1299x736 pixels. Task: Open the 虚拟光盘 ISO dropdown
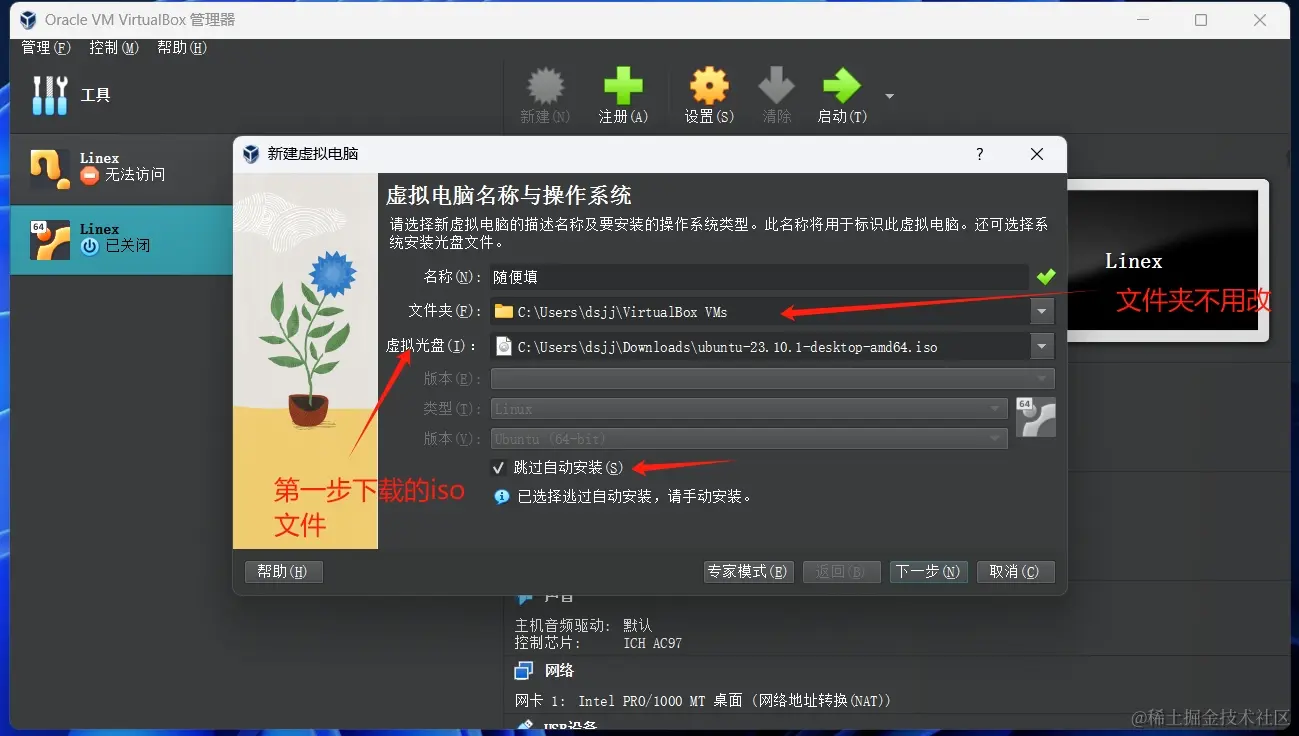coord(1041,346)
